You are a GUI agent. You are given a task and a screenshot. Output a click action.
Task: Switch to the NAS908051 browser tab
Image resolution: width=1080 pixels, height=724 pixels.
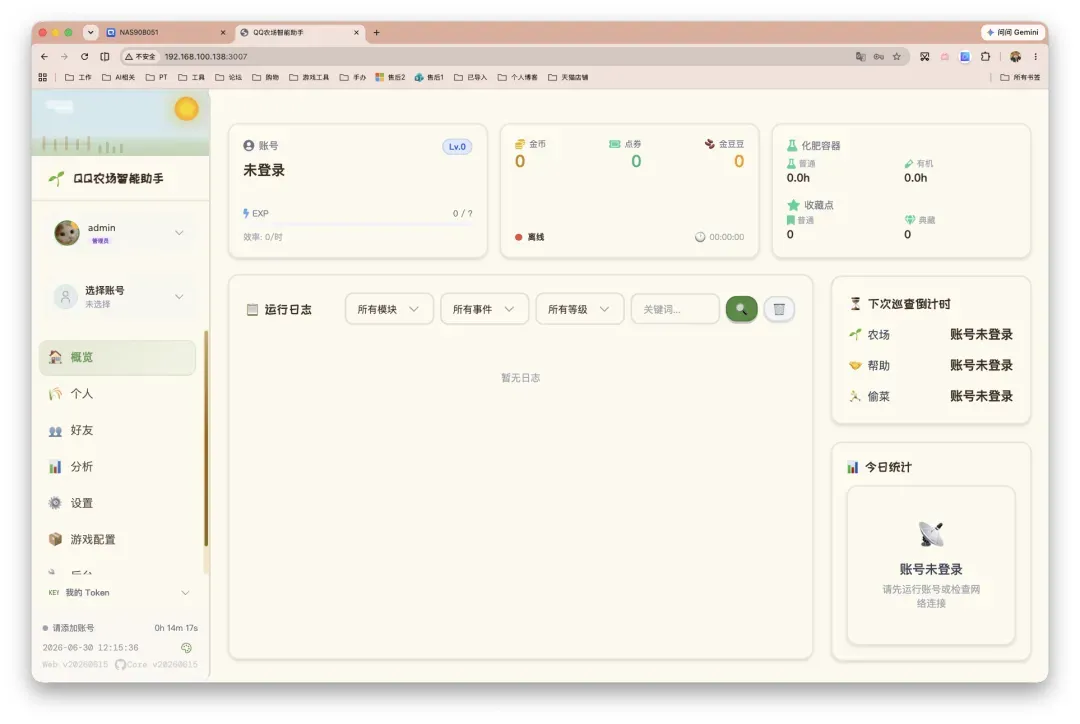(165, 32)
